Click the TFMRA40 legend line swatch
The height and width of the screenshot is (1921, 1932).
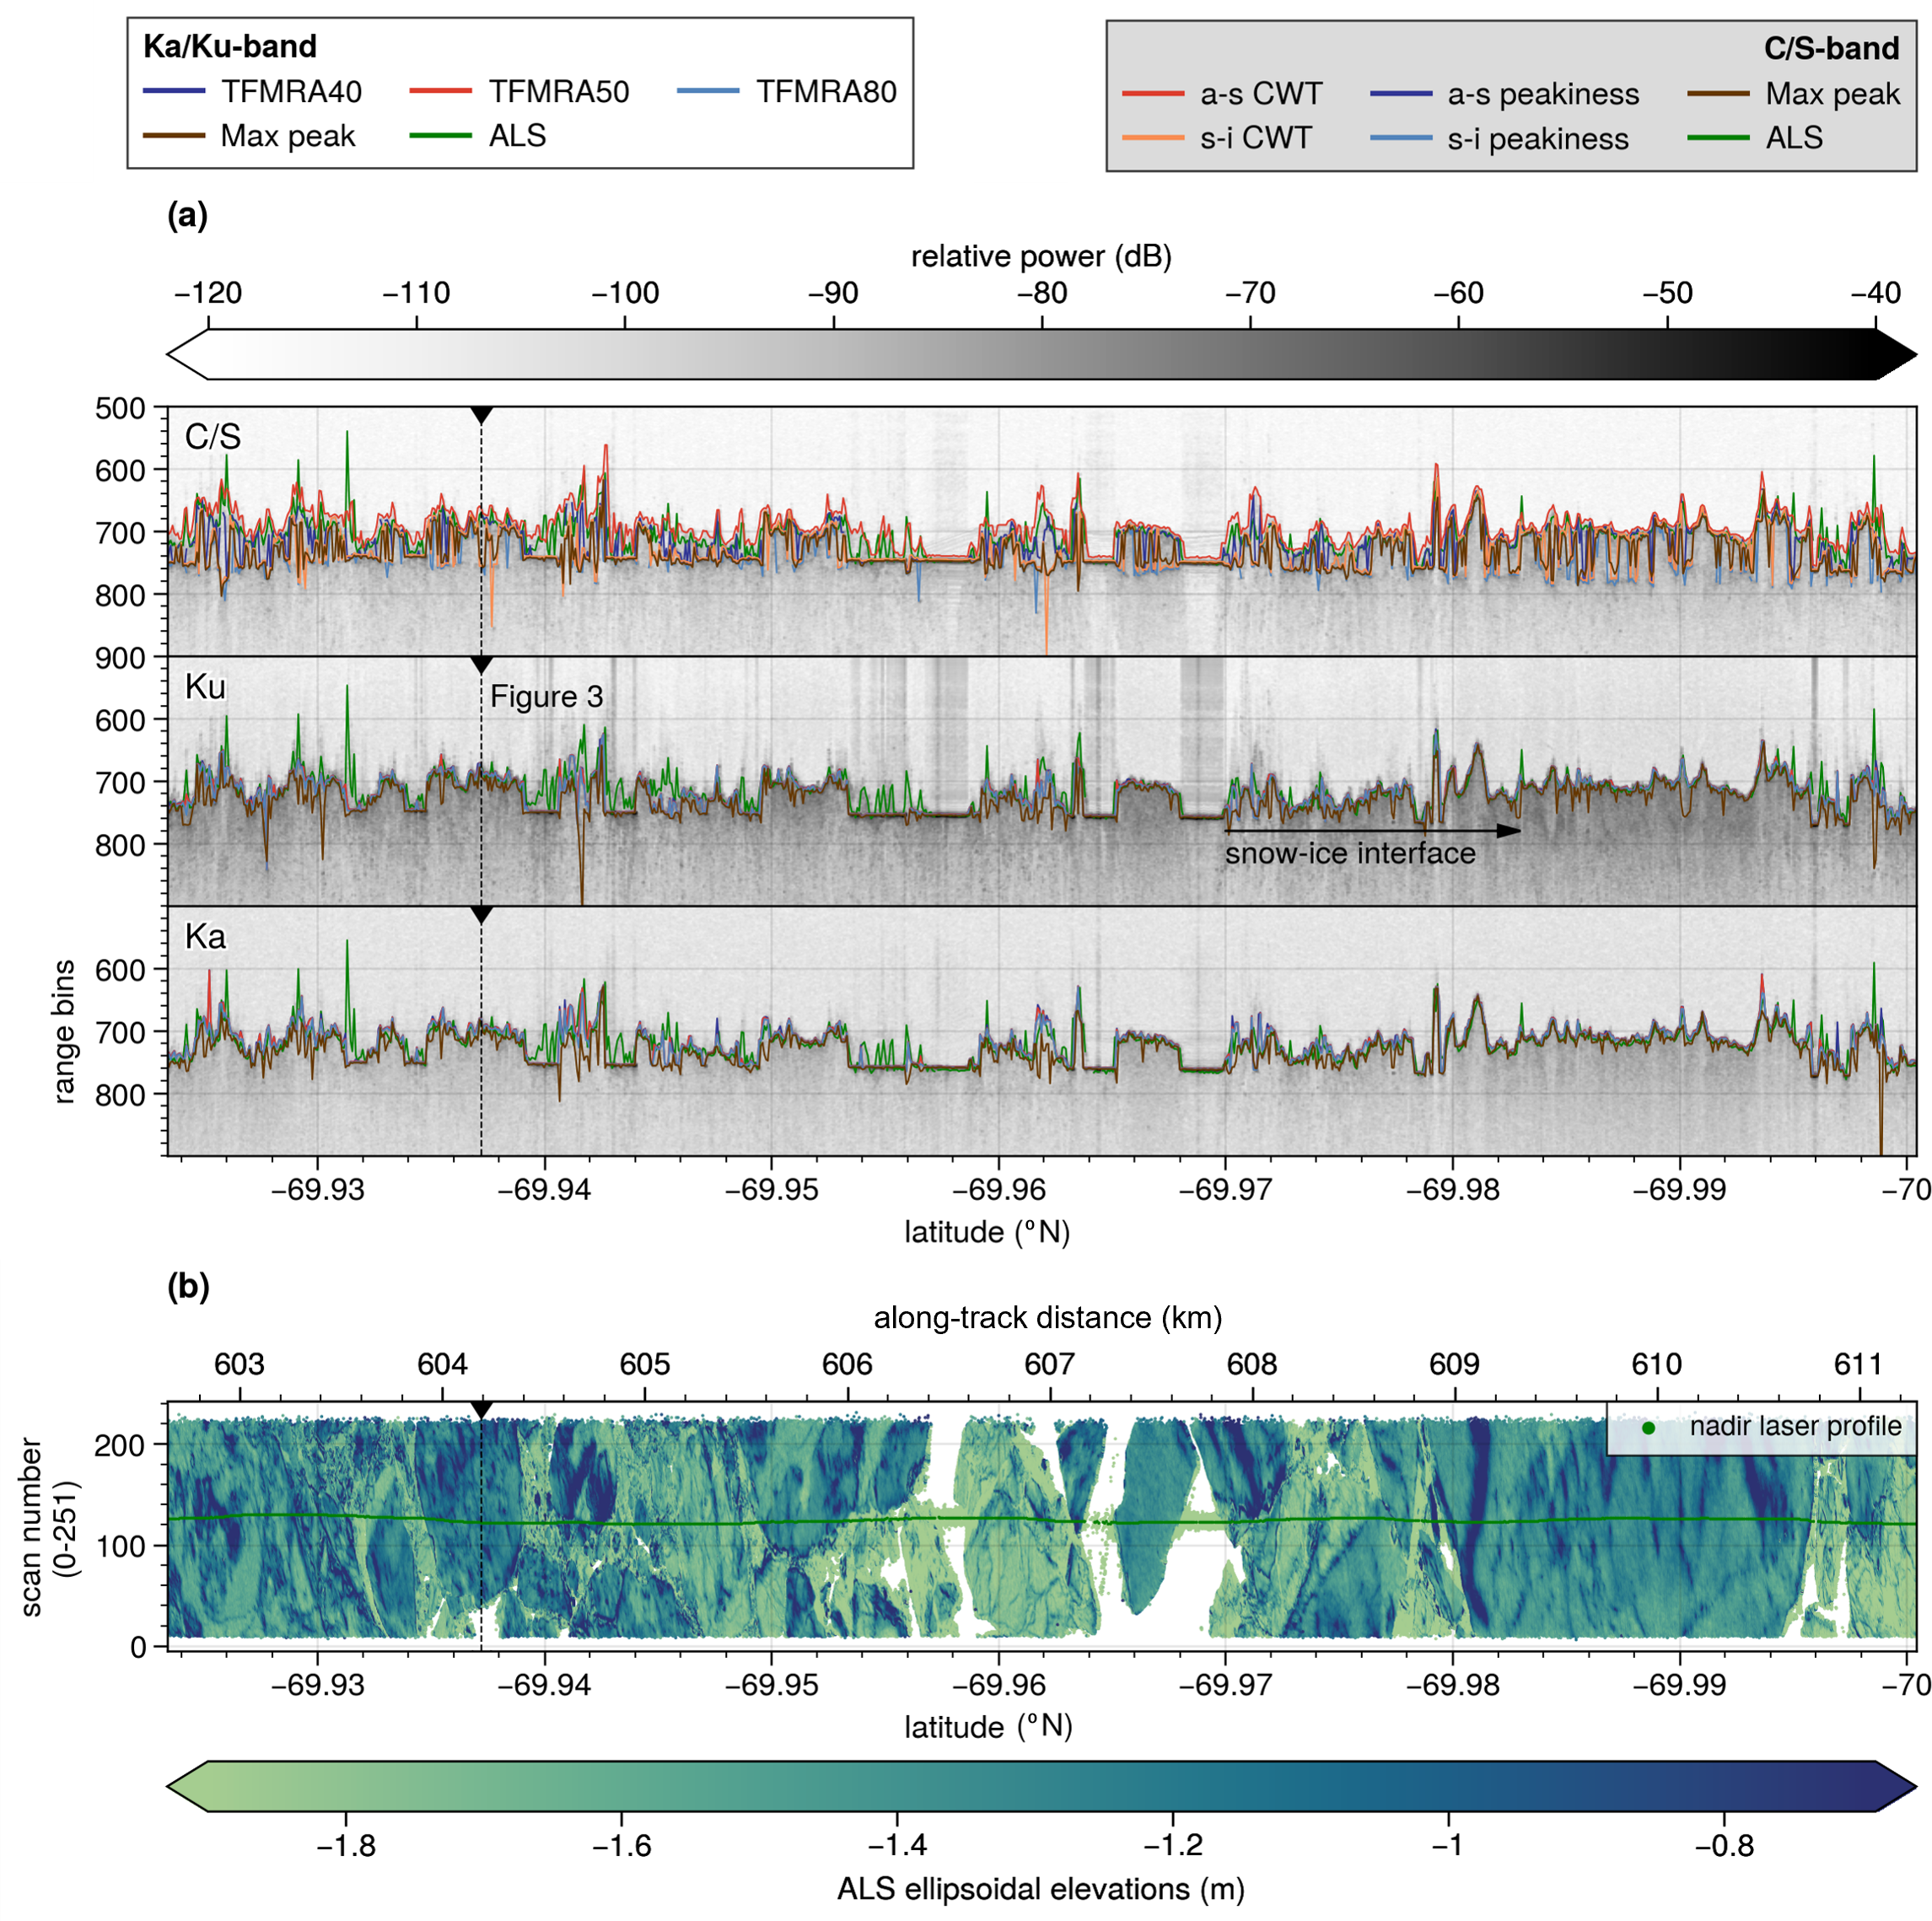coord(174,92)
